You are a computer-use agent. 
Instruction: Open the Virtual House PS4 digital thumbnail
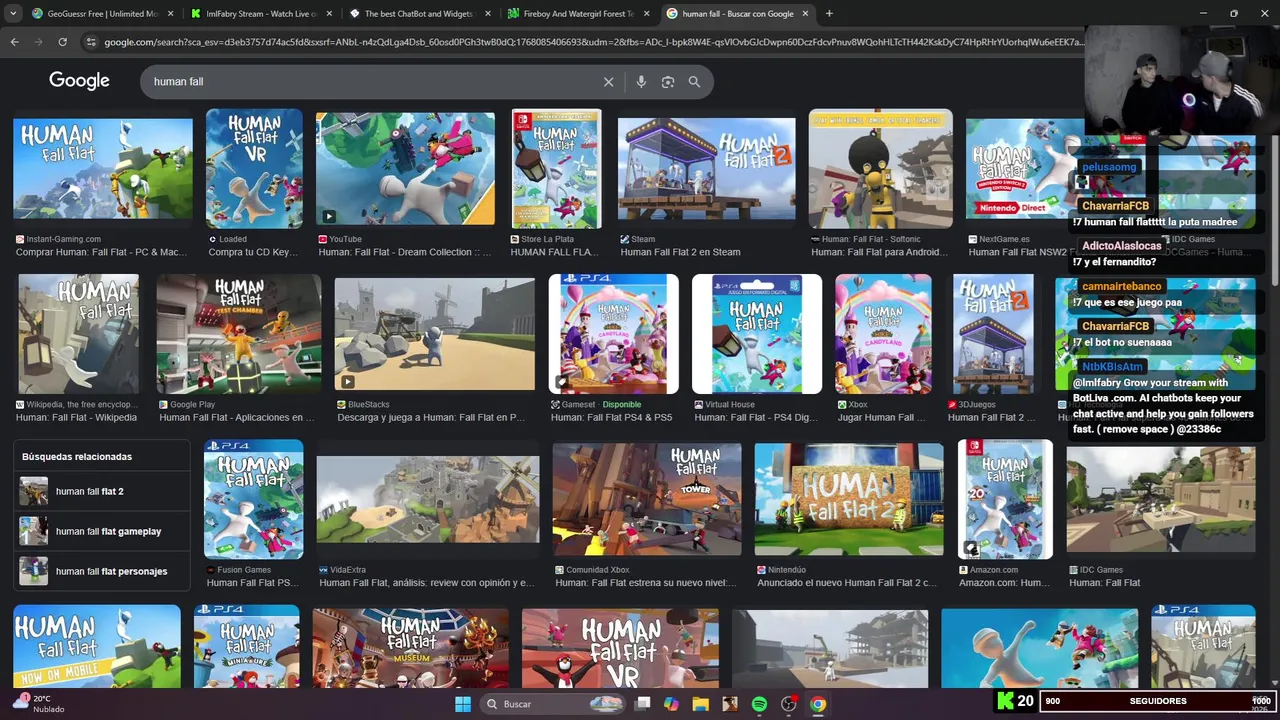(757, 334)
